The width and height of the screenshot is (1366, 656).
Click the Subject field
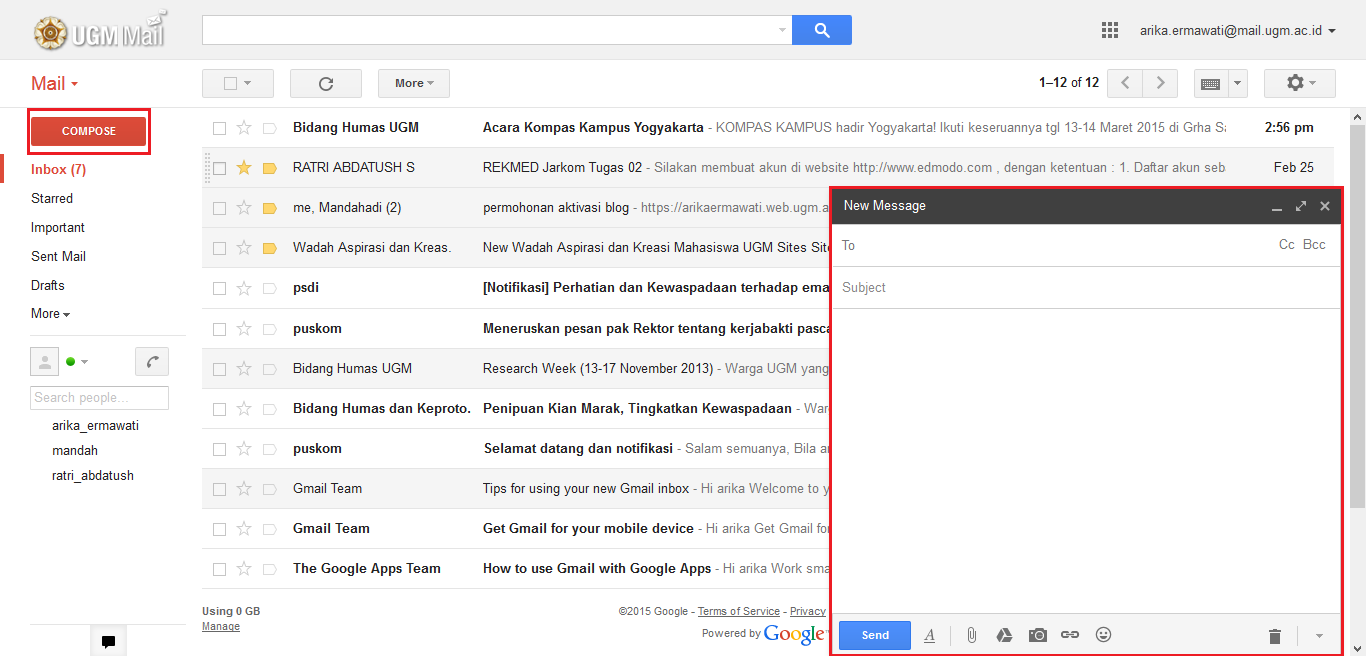1085,288
